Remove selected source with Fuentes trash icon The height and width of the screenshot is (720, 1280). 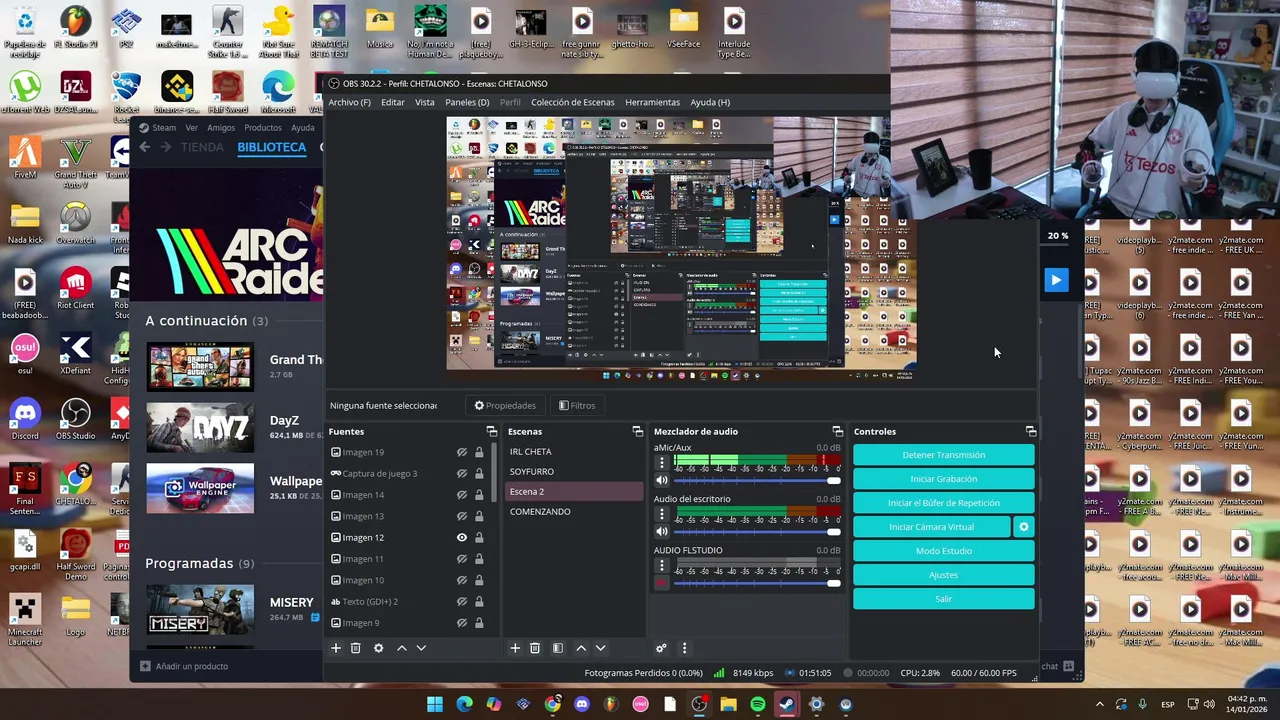pyautogui.click(x=355, y=648)
